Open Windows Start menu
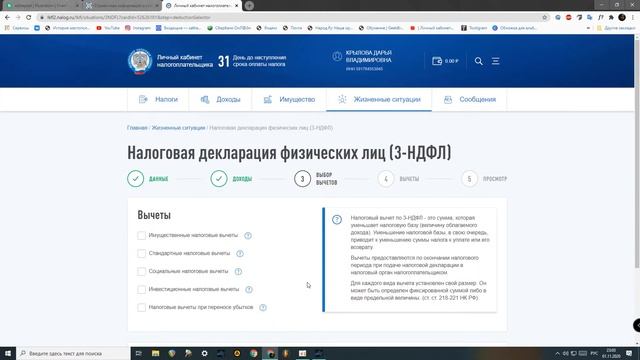 point(8,353)
